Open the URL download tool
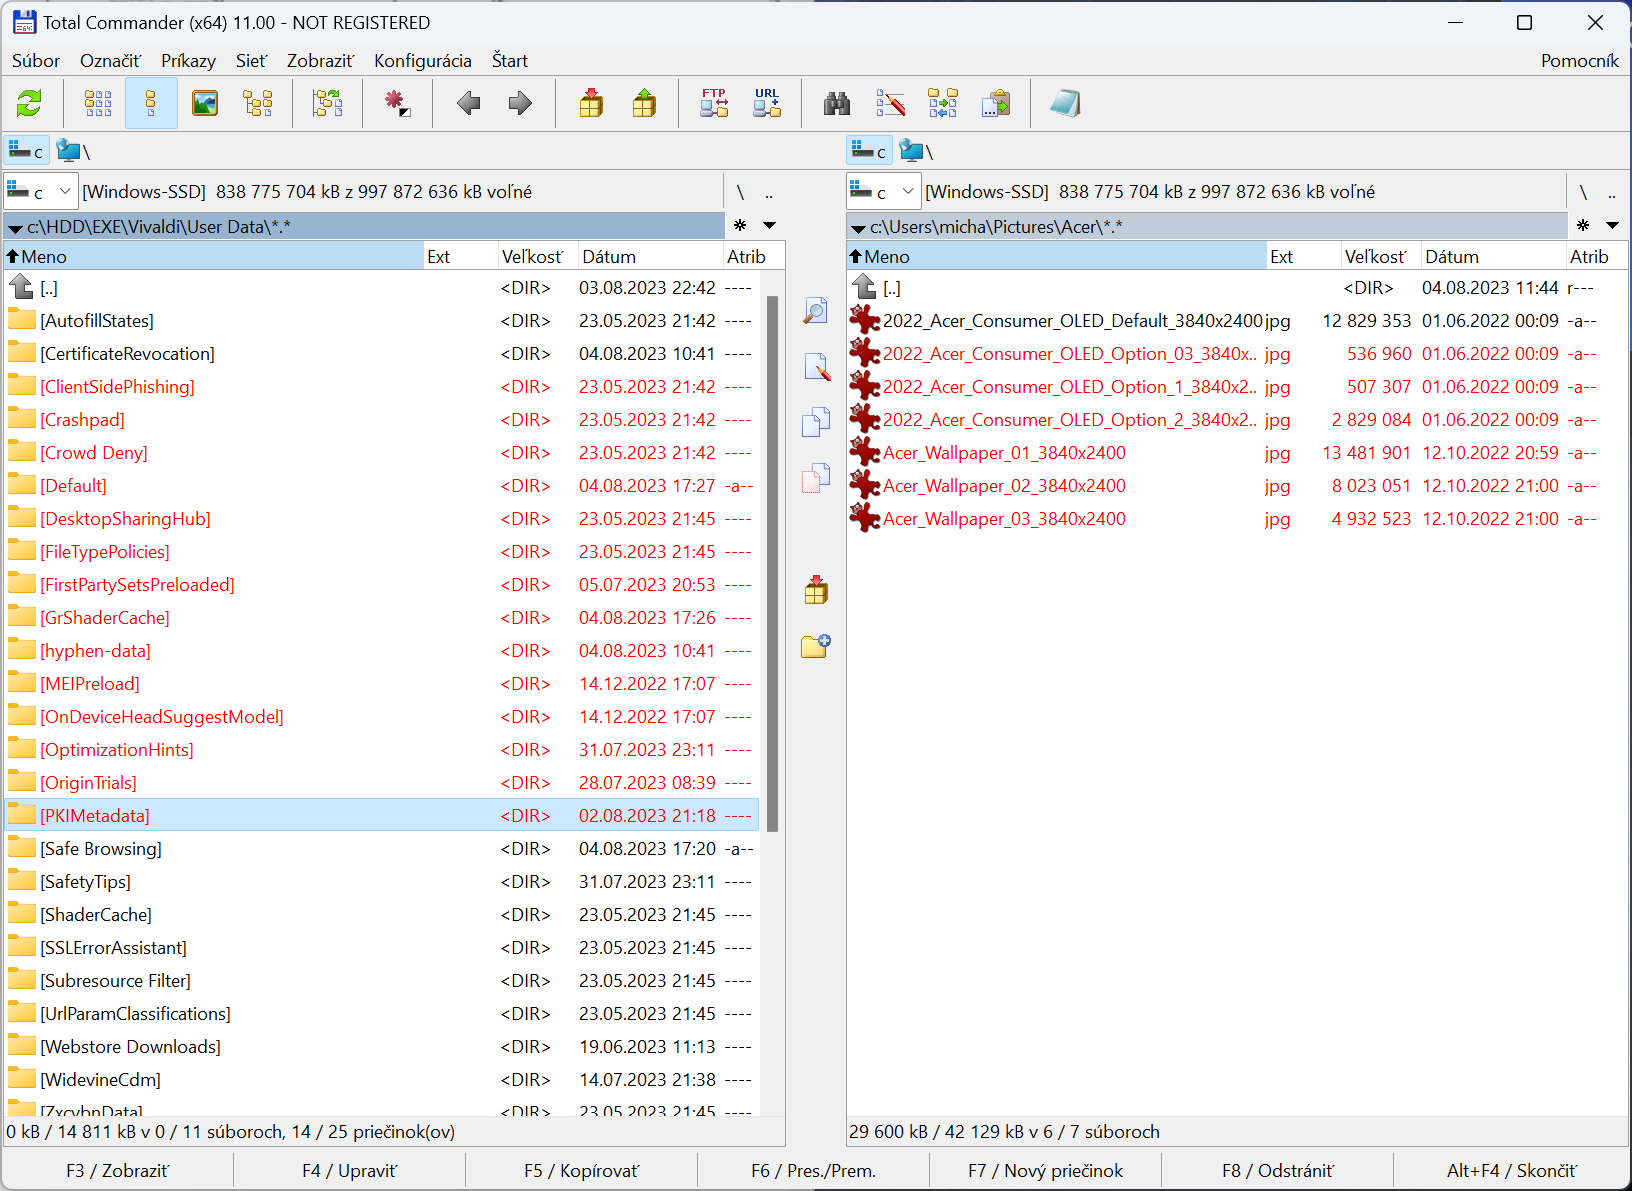 point(767,103)
